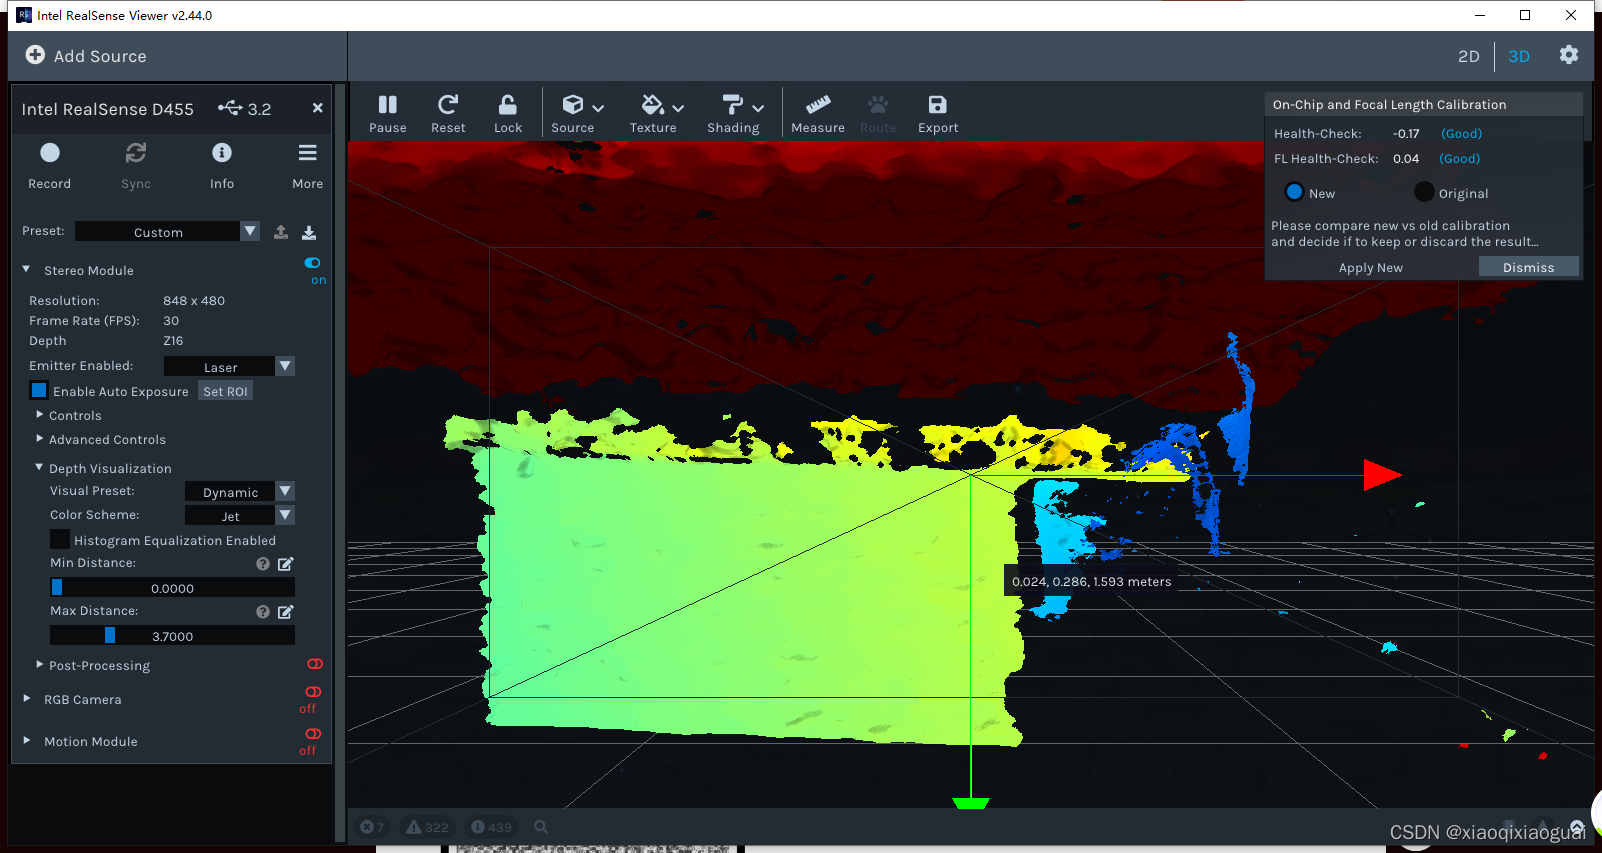Click the Add Source plus icon
Image resolution: width=1602 pixels, height=853 pixels.
pos(35,55)
